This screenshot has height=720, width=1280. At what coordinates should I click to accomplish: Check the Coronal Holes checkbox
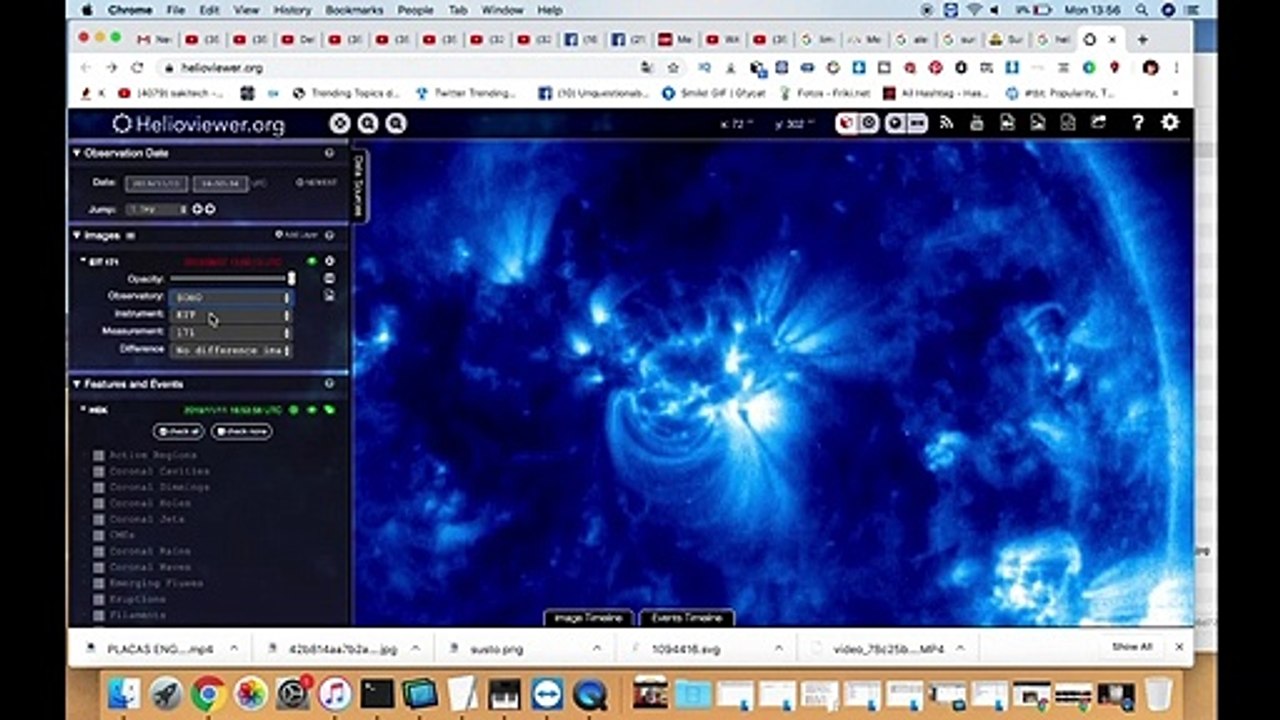pos(99,503)
